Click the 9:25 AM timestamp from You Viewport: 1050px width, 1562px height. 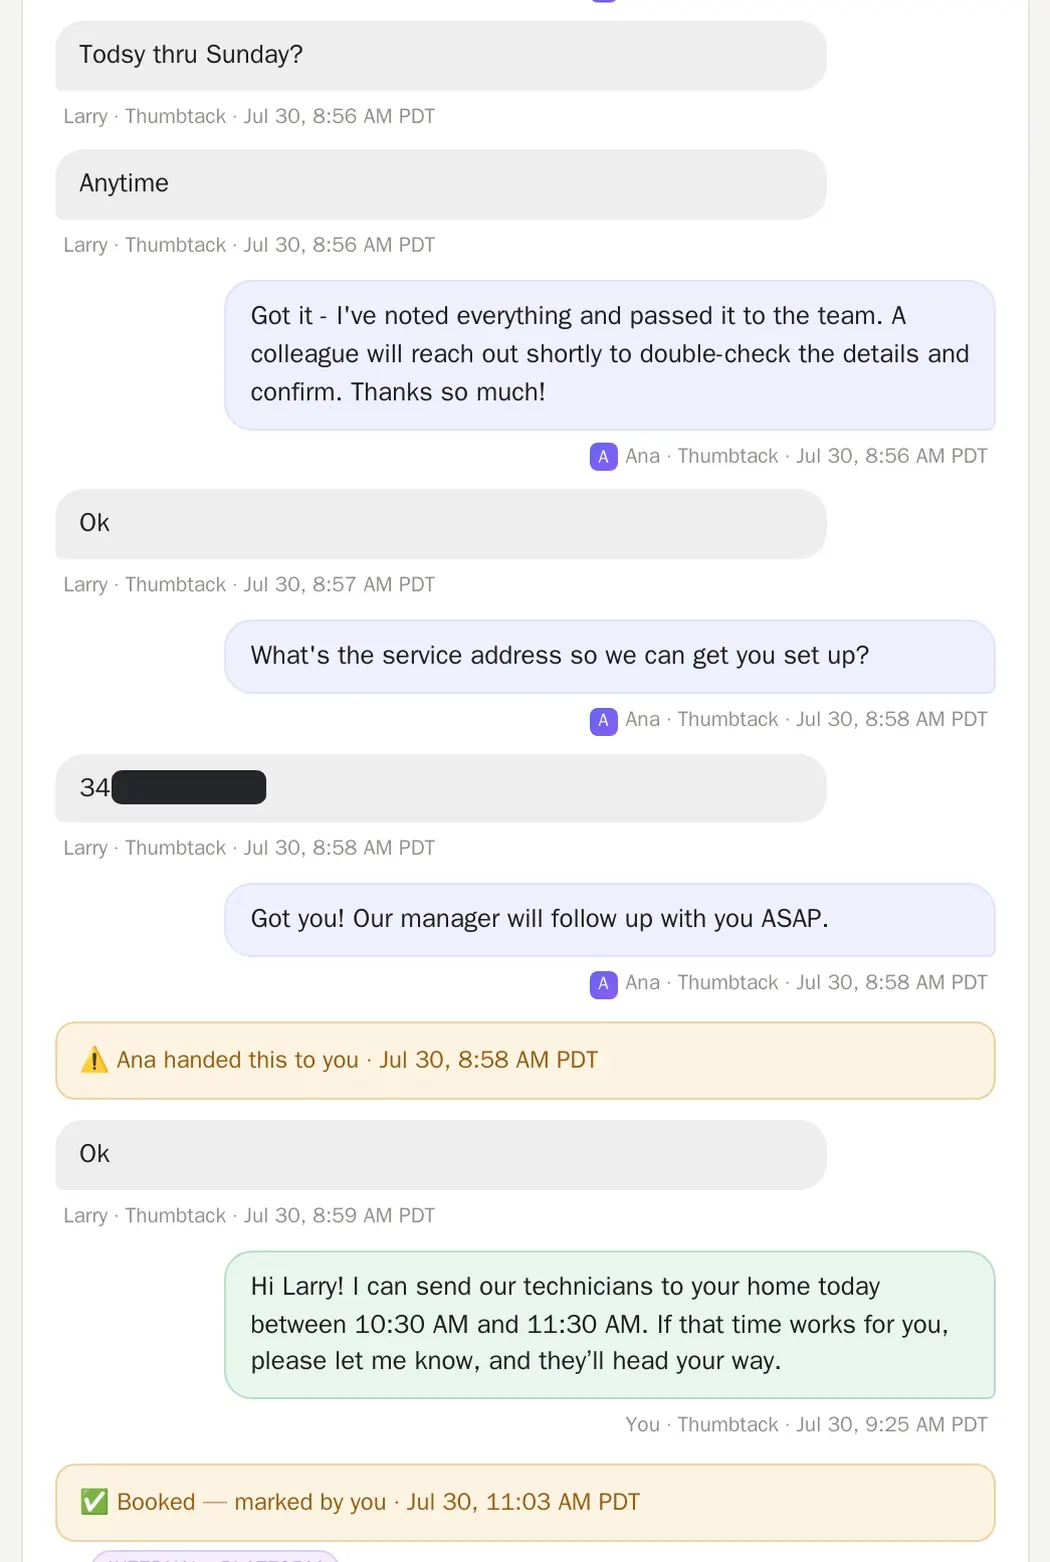tap(891, 1425)
